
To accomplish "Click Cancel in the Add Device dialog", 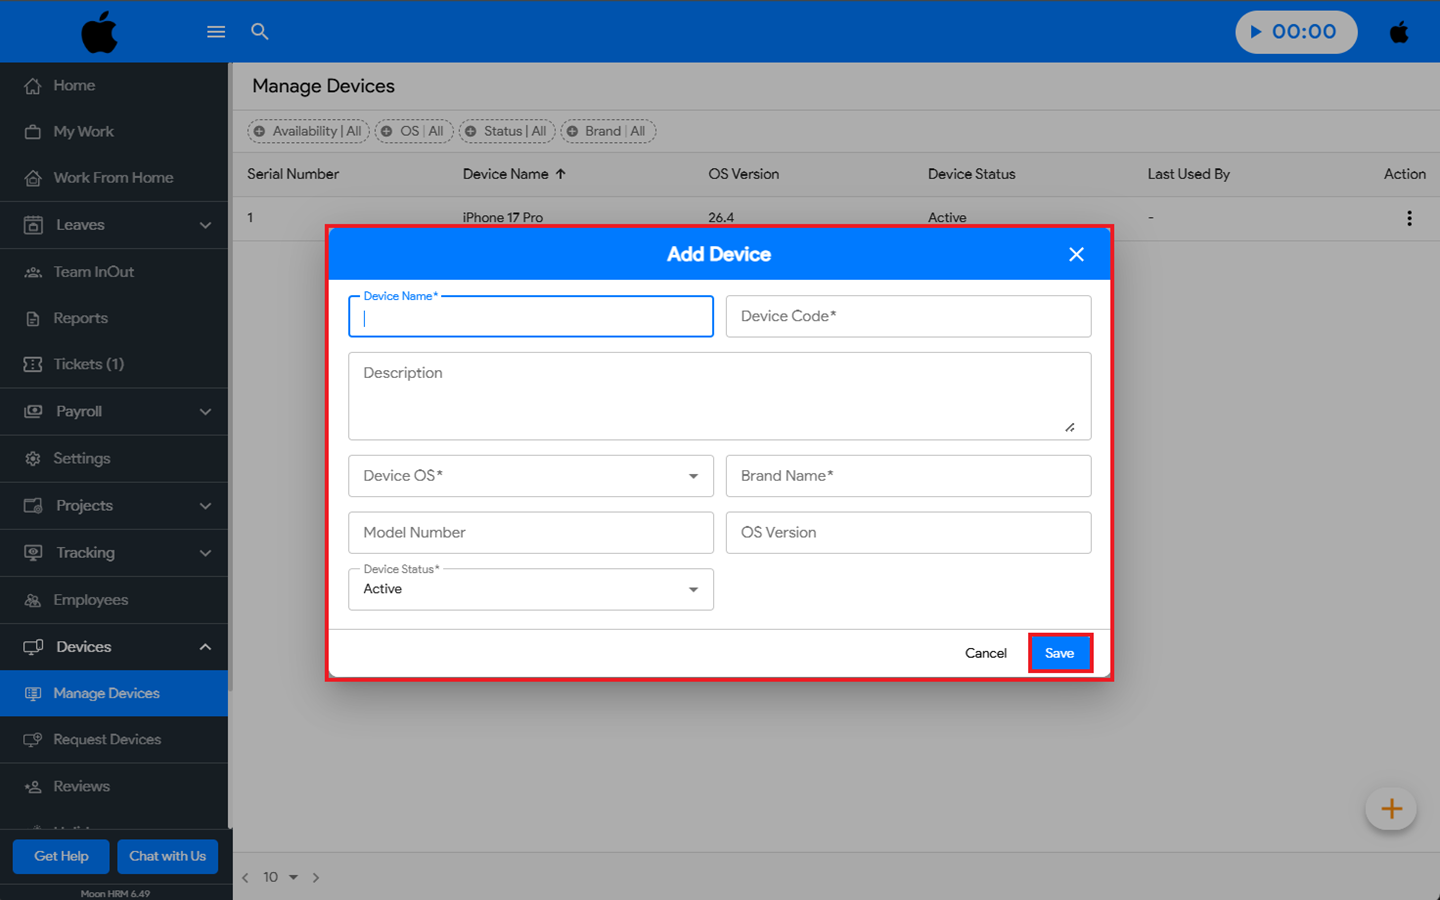I will coord(985,653).
